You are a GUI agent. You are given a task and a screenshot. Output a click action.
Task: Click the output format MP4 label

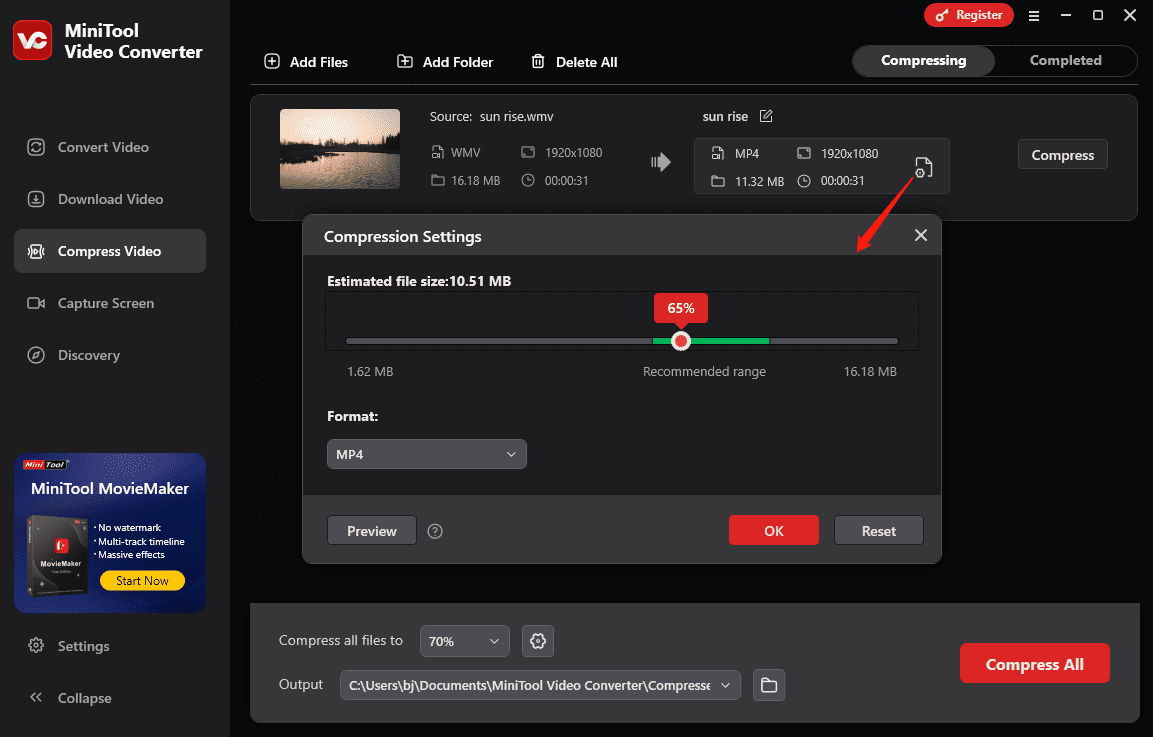pos(747,153)
